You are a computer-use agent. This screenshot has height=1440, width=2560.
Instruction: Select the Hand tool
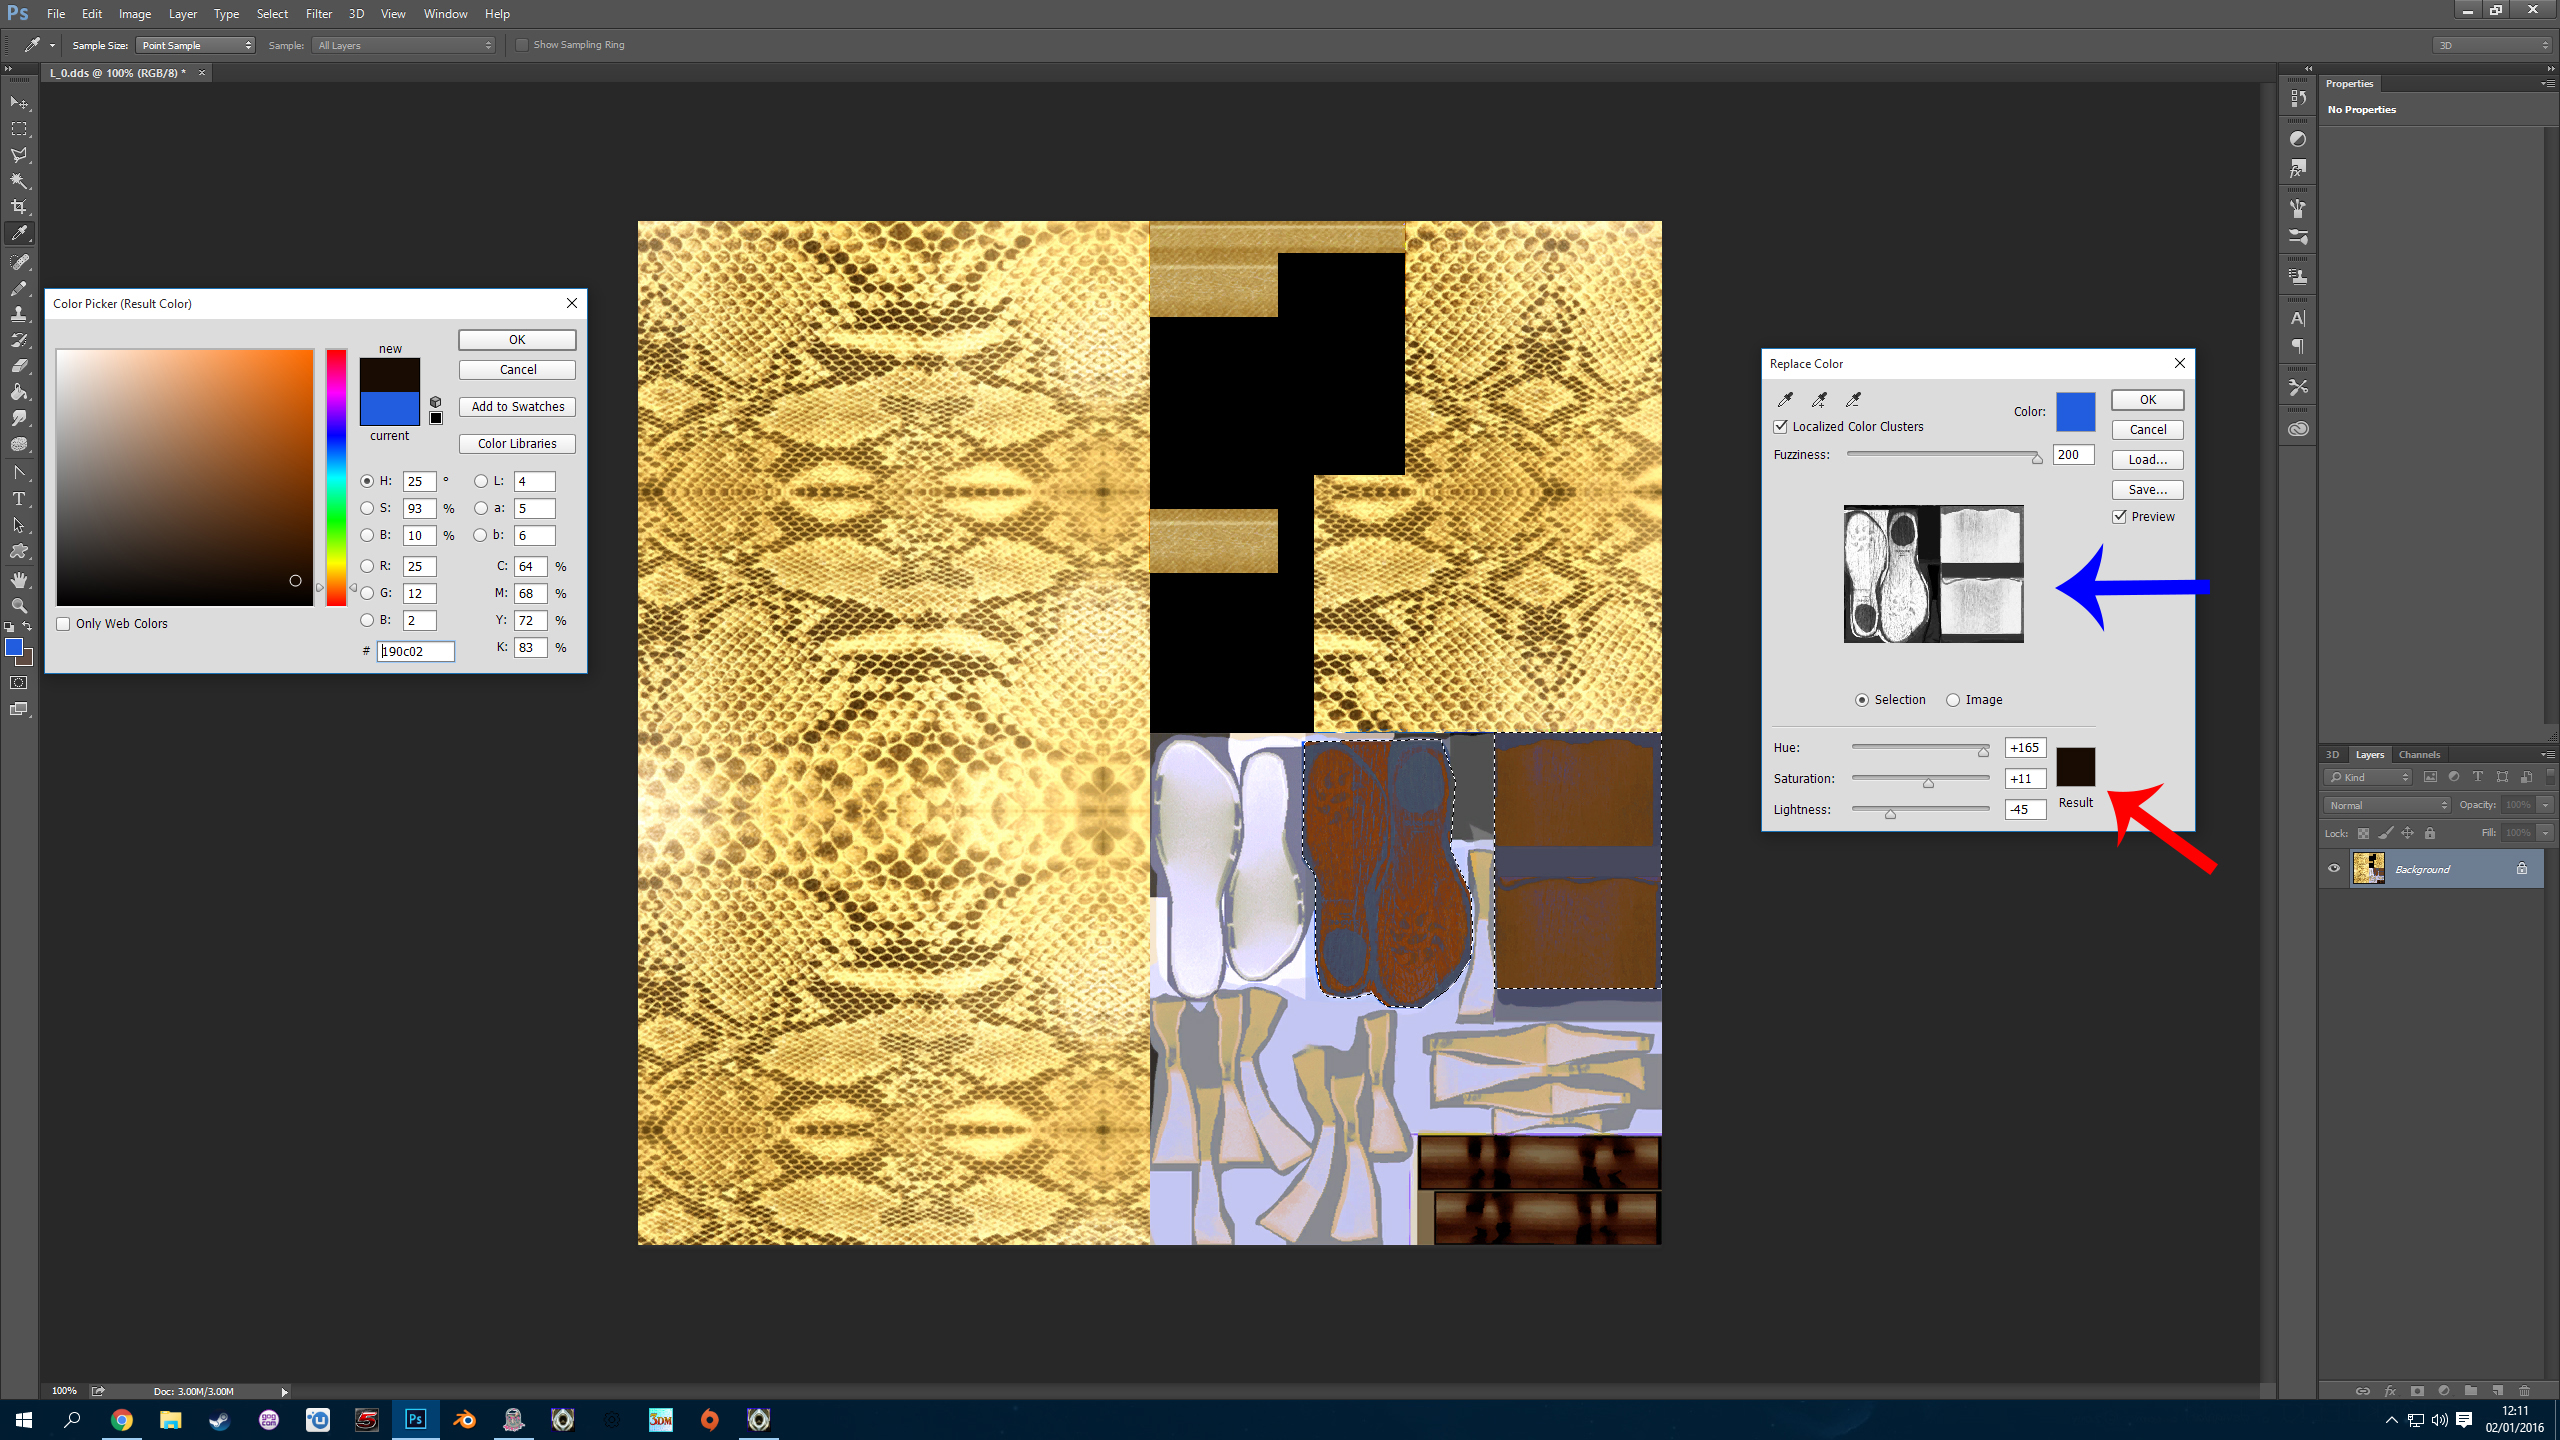point(19,580)
